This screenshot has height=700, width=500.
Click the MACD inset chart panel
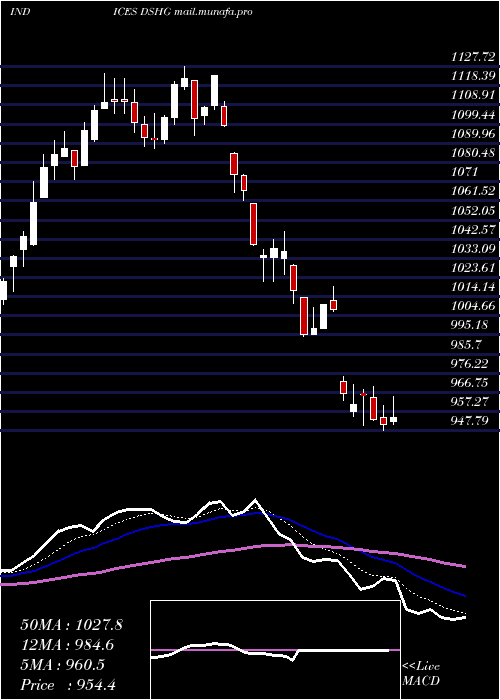pos(275,650)
